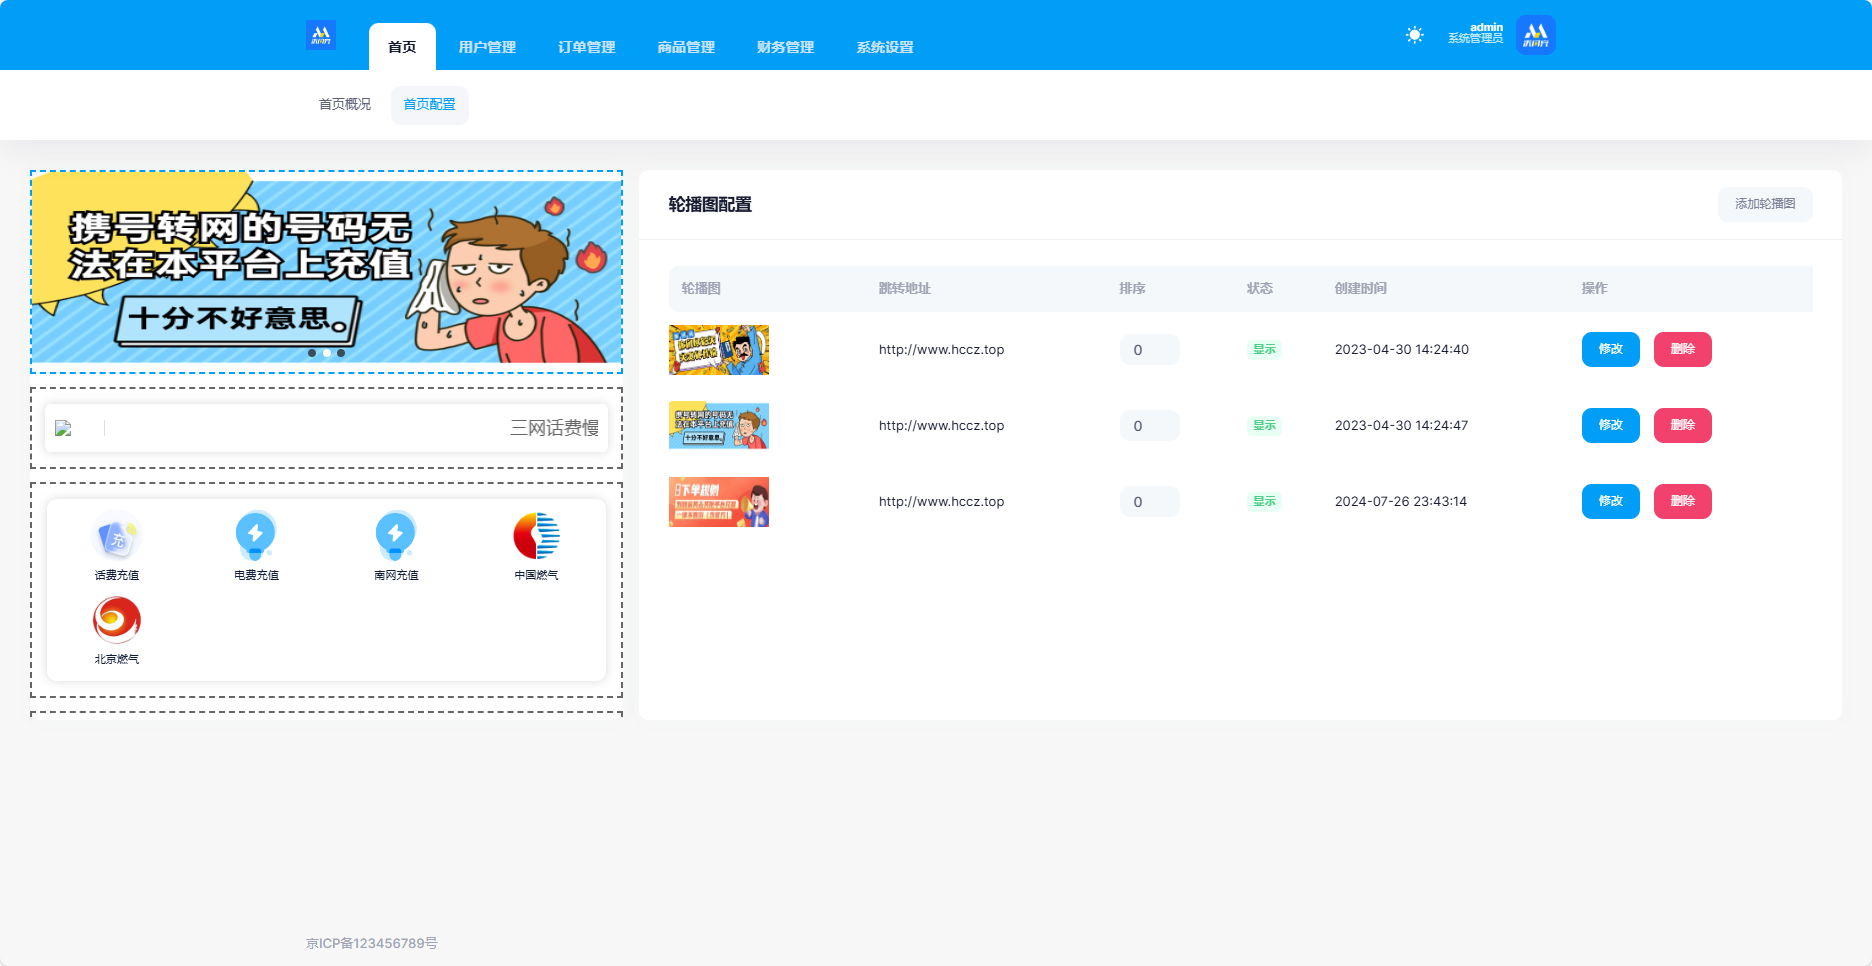Click 修改 for the first carousel row
1872x966 pixels.
(1610, 350)
